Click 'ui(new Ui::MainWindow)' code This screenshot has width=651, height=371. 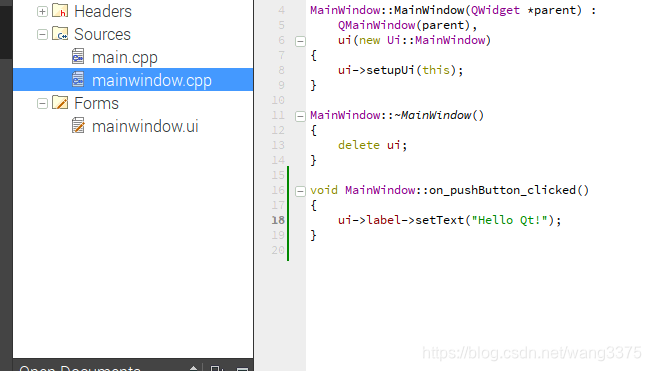click(414, 40)
